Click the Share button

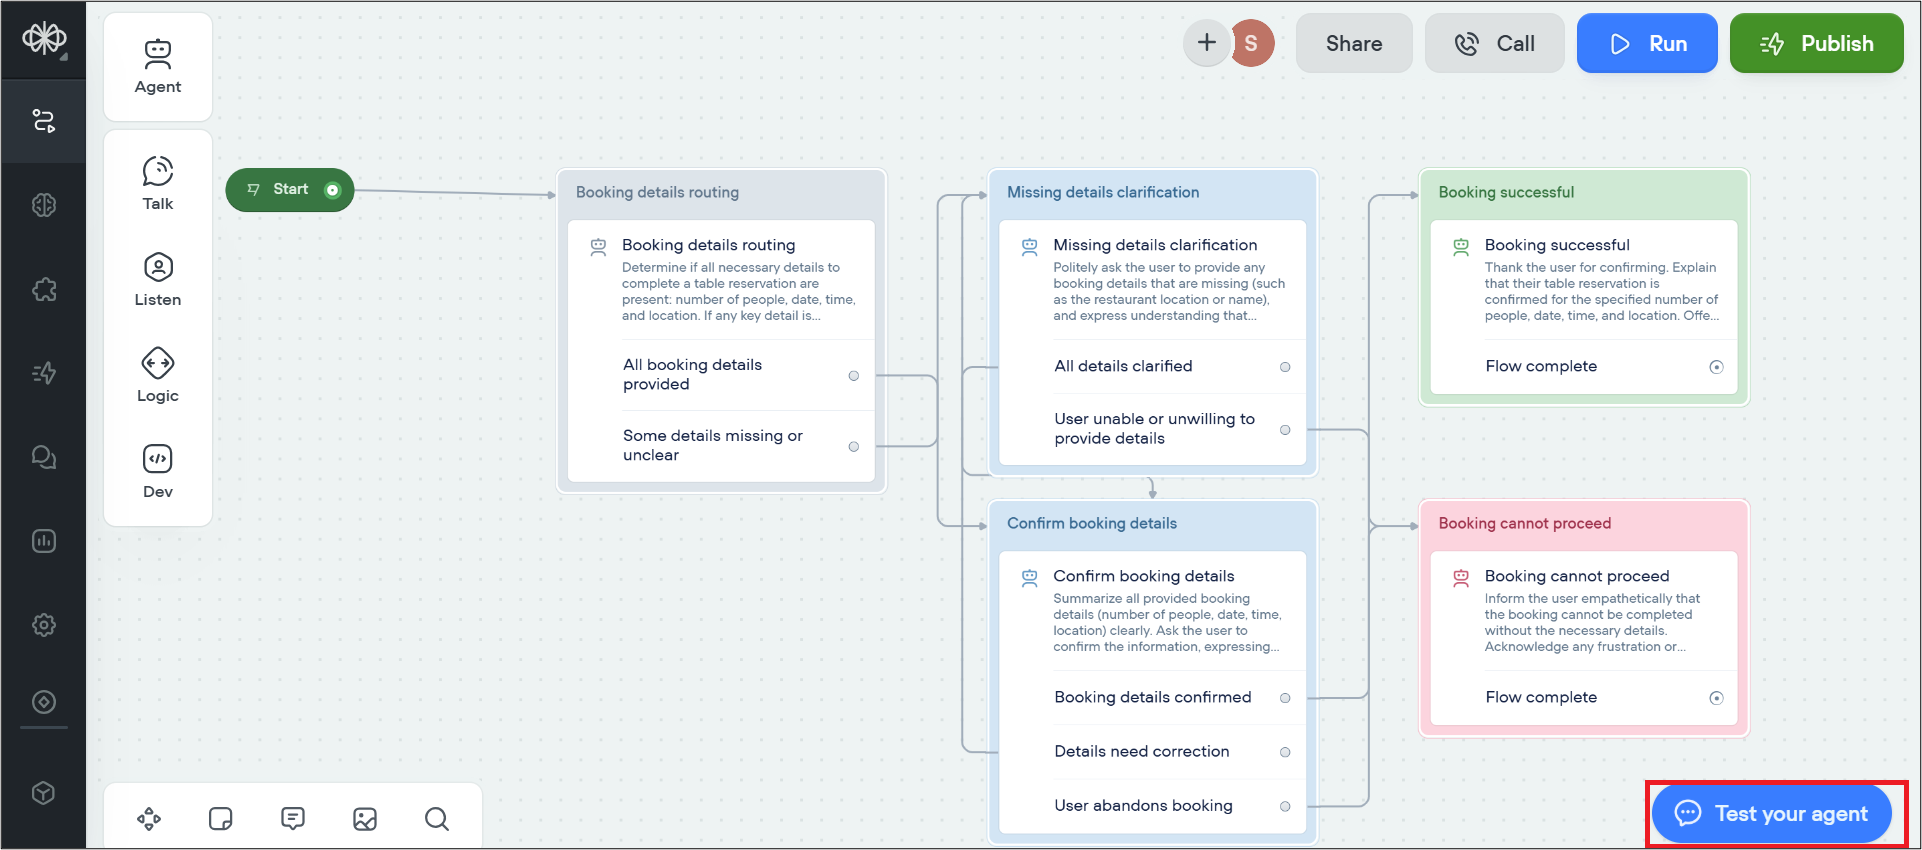point(1353,43)
